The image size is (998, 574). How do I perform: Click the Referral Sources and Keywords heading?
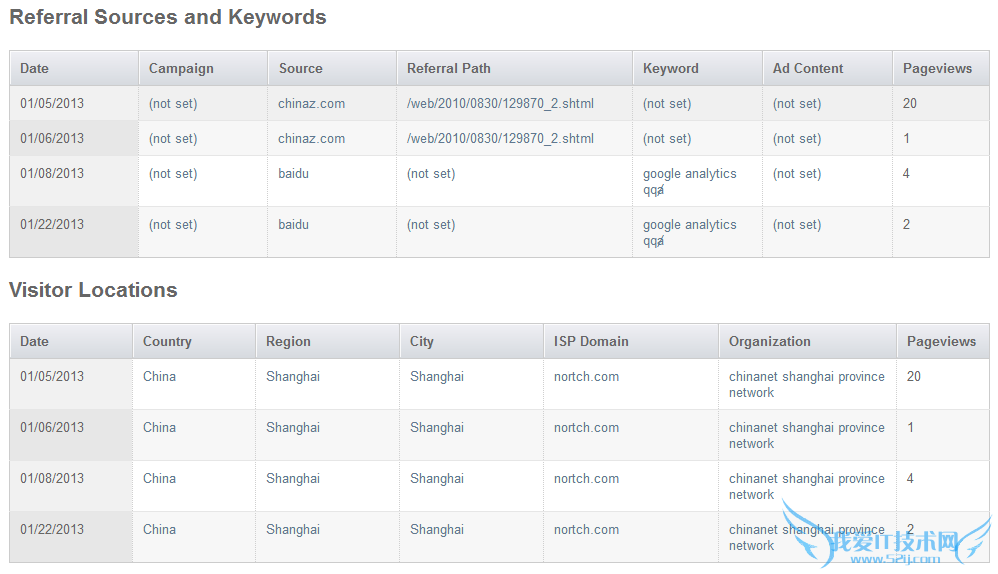tap(167, 17)
